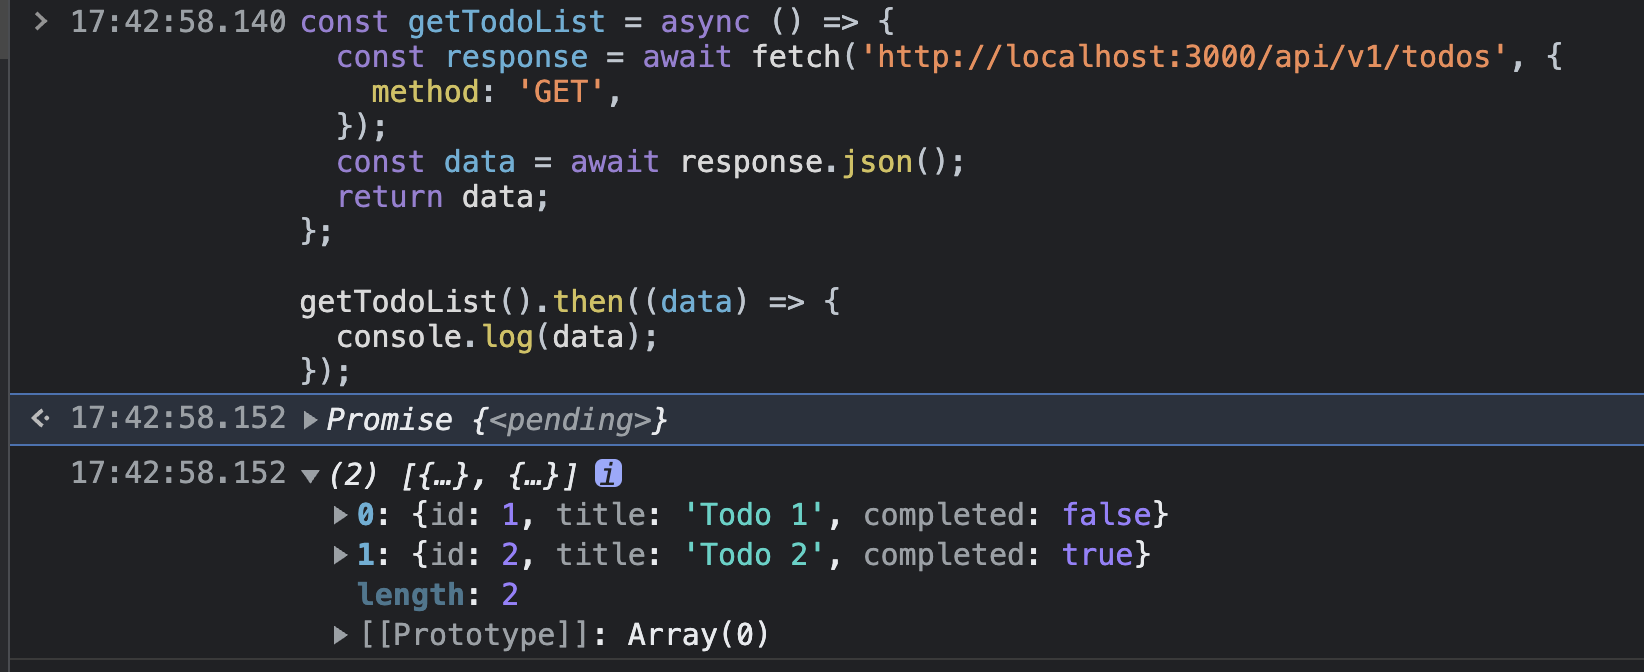The width and height of the screenshot is (1644, 672).
Task: Click the Array(0) prototype value
Action: [x=698, y=635]
